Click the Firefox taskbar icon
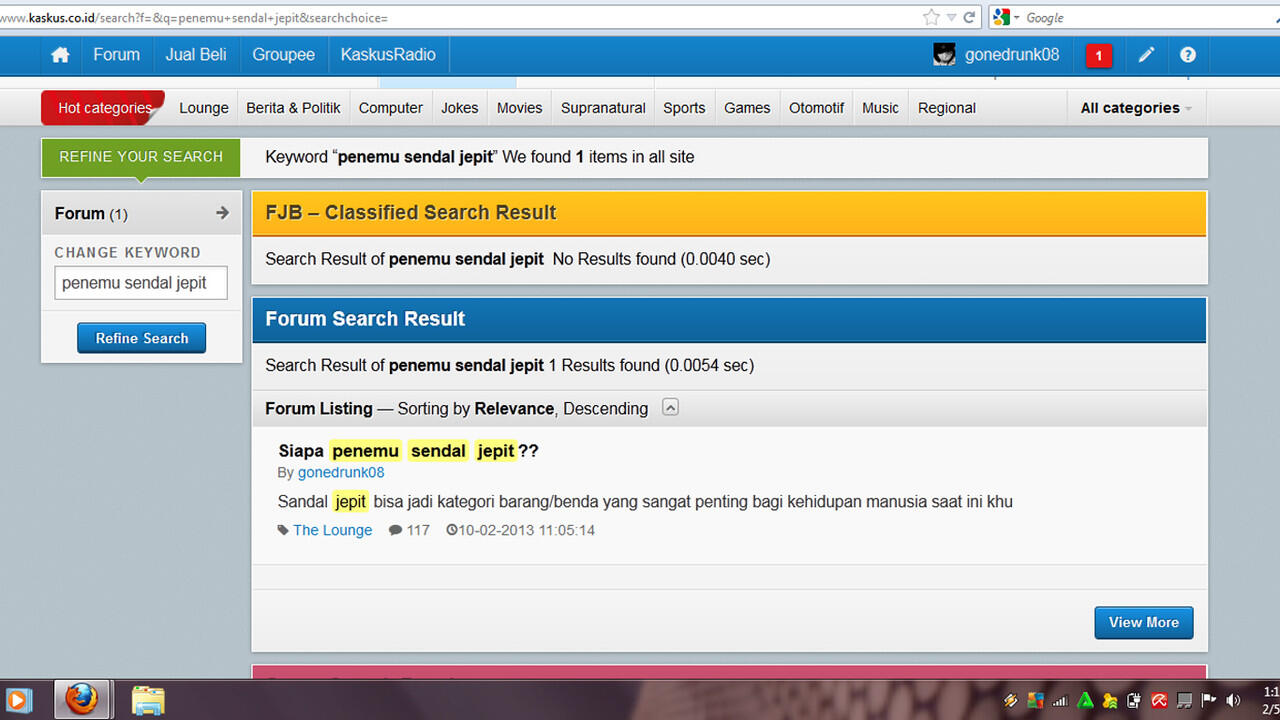Image resolution: width=1280 pixels, height=720 pixels. tap(82, 699)
